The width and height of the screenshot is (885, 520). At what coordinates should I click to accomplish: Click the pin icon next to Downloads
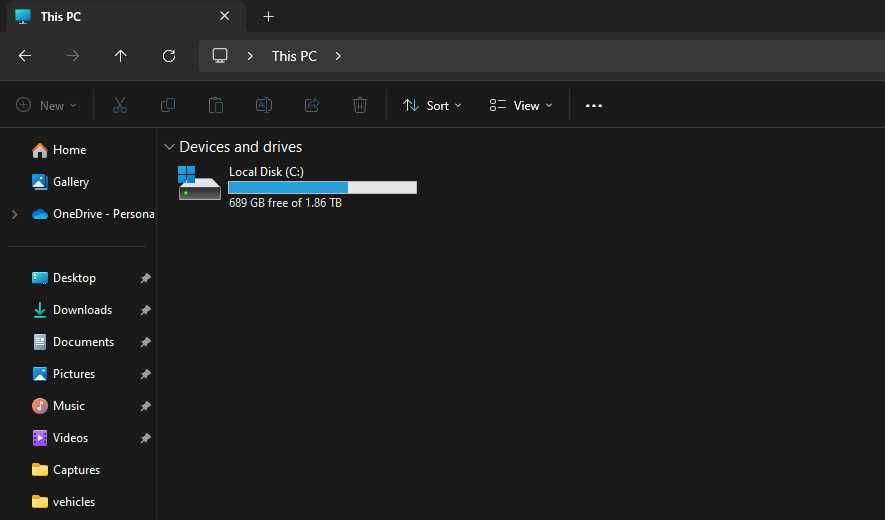point(145,310)
